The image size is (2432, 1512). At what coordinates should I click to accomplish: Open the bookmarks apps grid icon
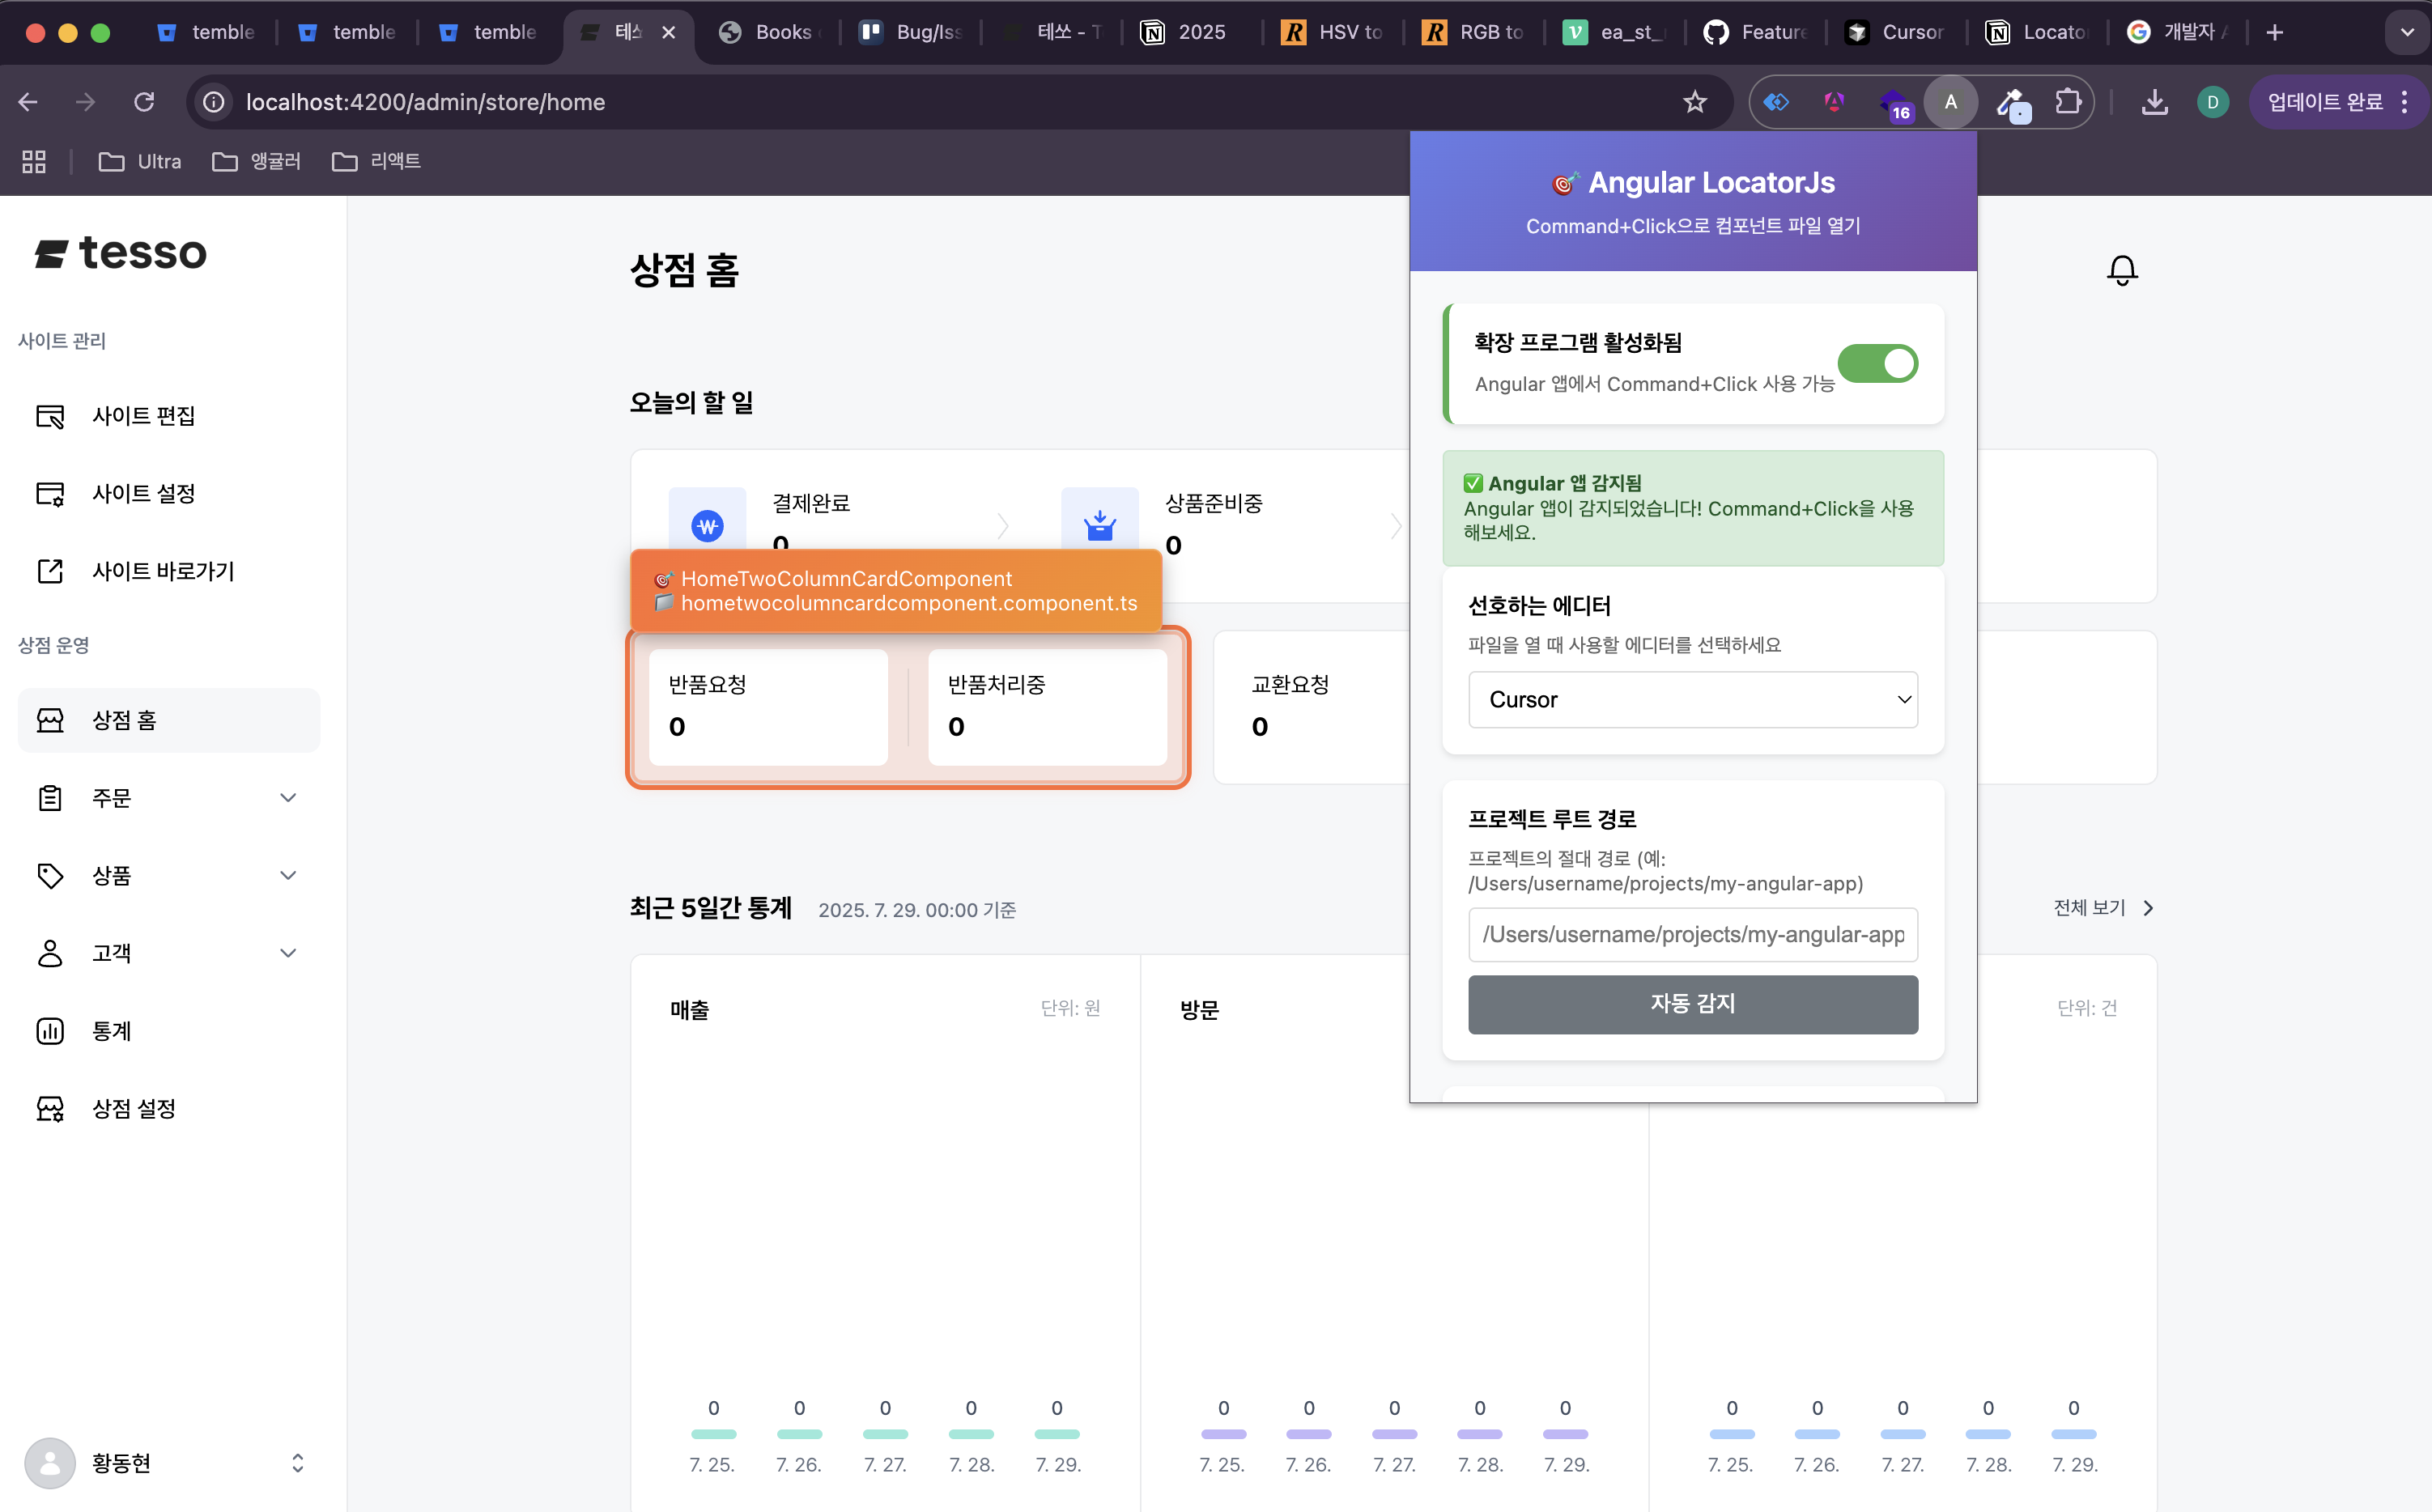point(34,161)
